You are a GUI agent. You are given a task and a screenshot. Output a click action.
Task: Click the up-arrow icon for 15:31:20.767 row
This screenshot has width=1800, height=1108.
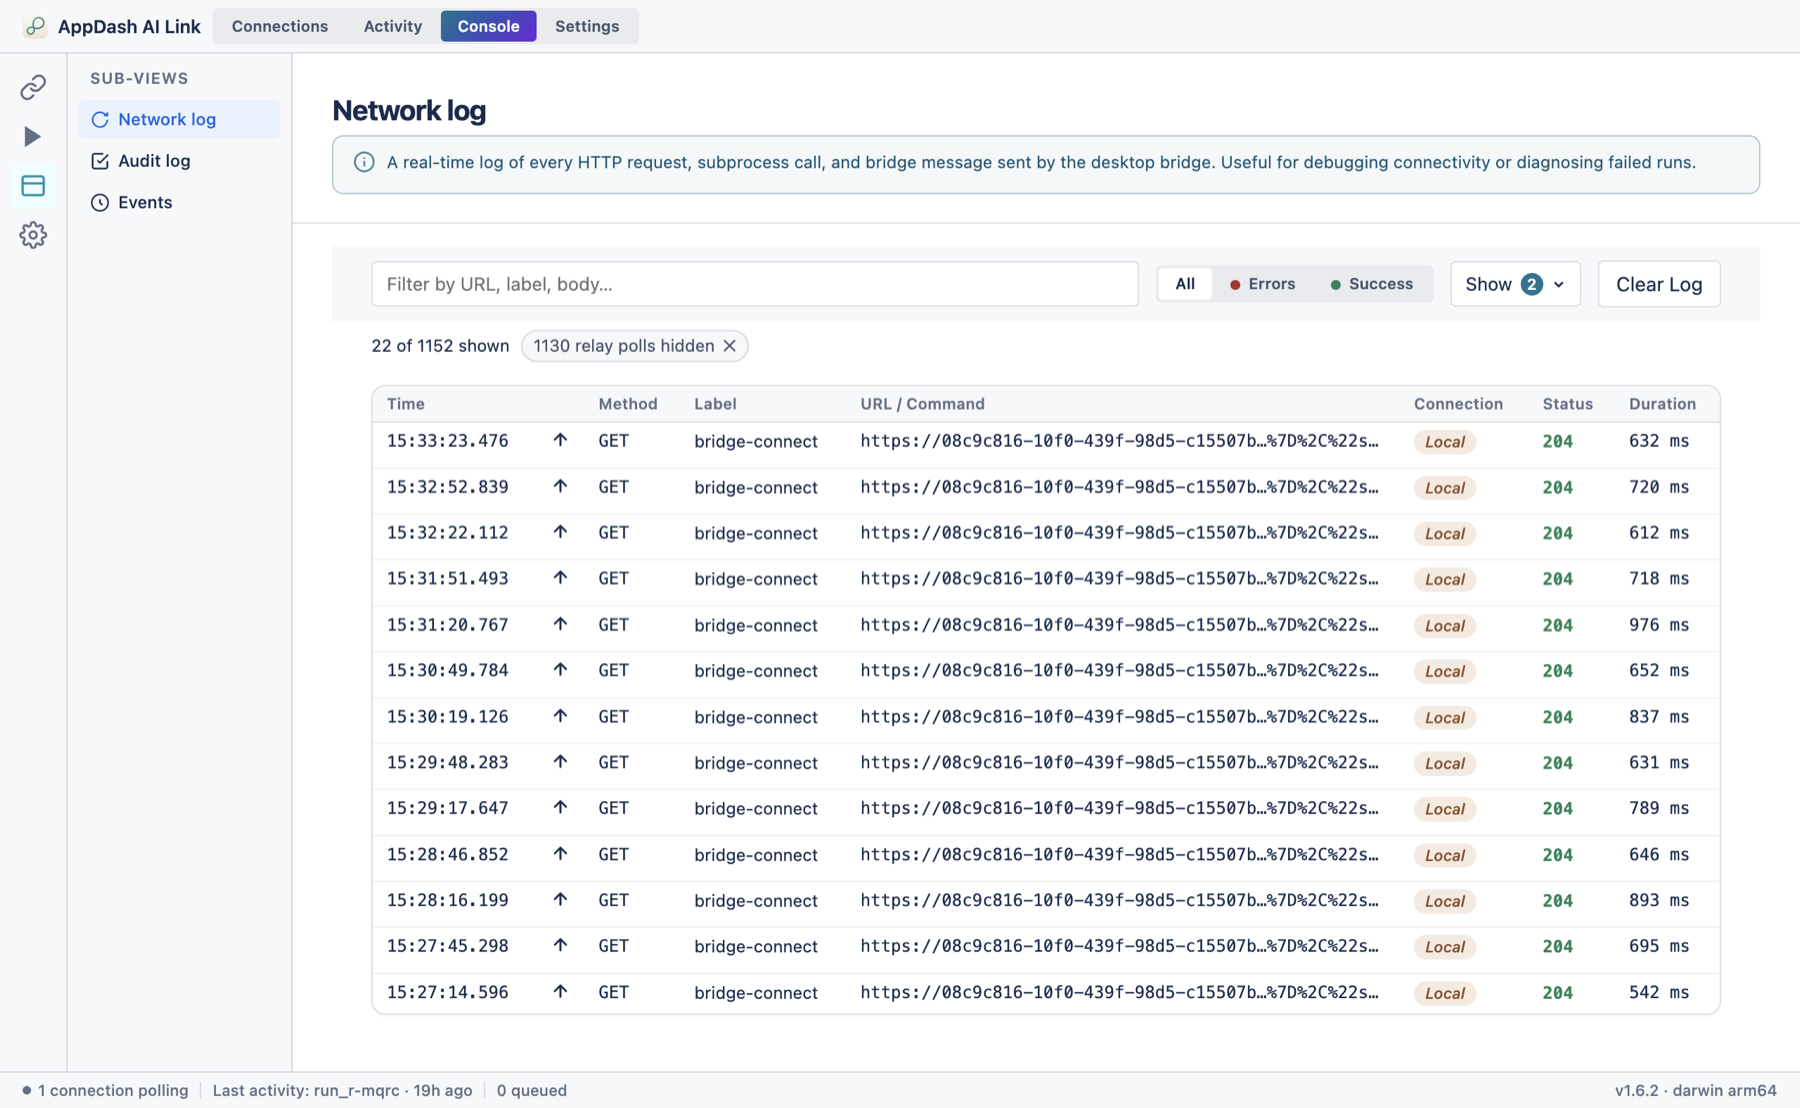click(x=560, y=625)
